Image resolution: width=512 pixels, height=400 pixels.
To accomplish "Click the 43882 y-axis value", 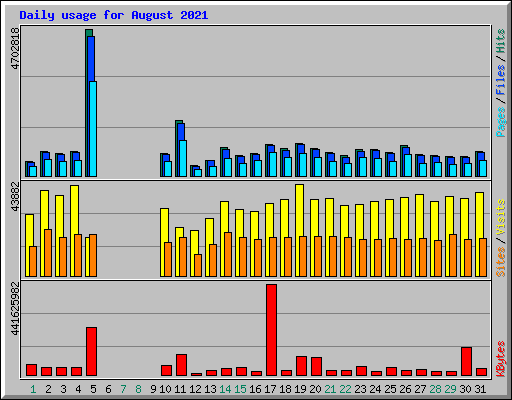I will pos(15,197).
